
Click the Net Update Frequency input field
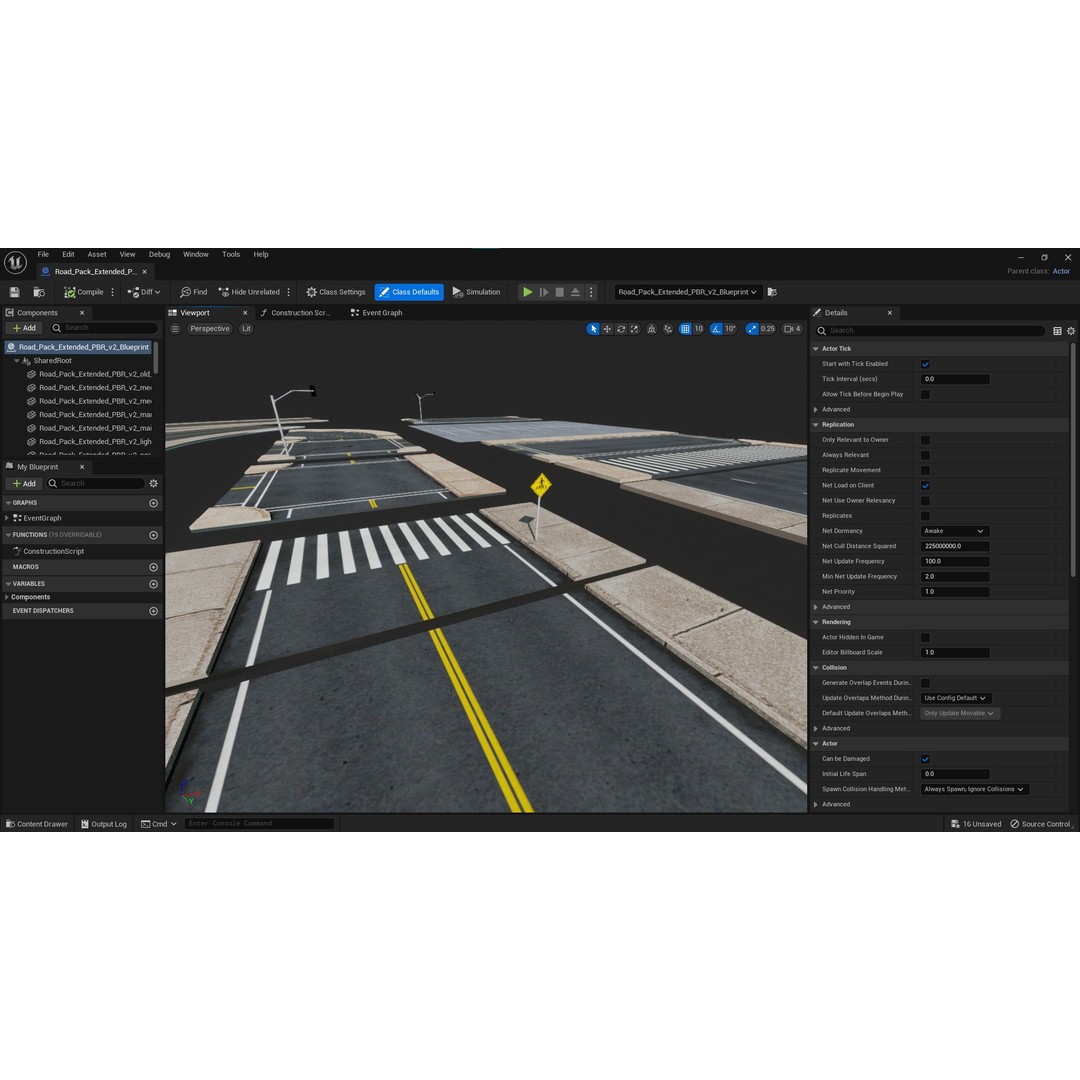(954, 561)
